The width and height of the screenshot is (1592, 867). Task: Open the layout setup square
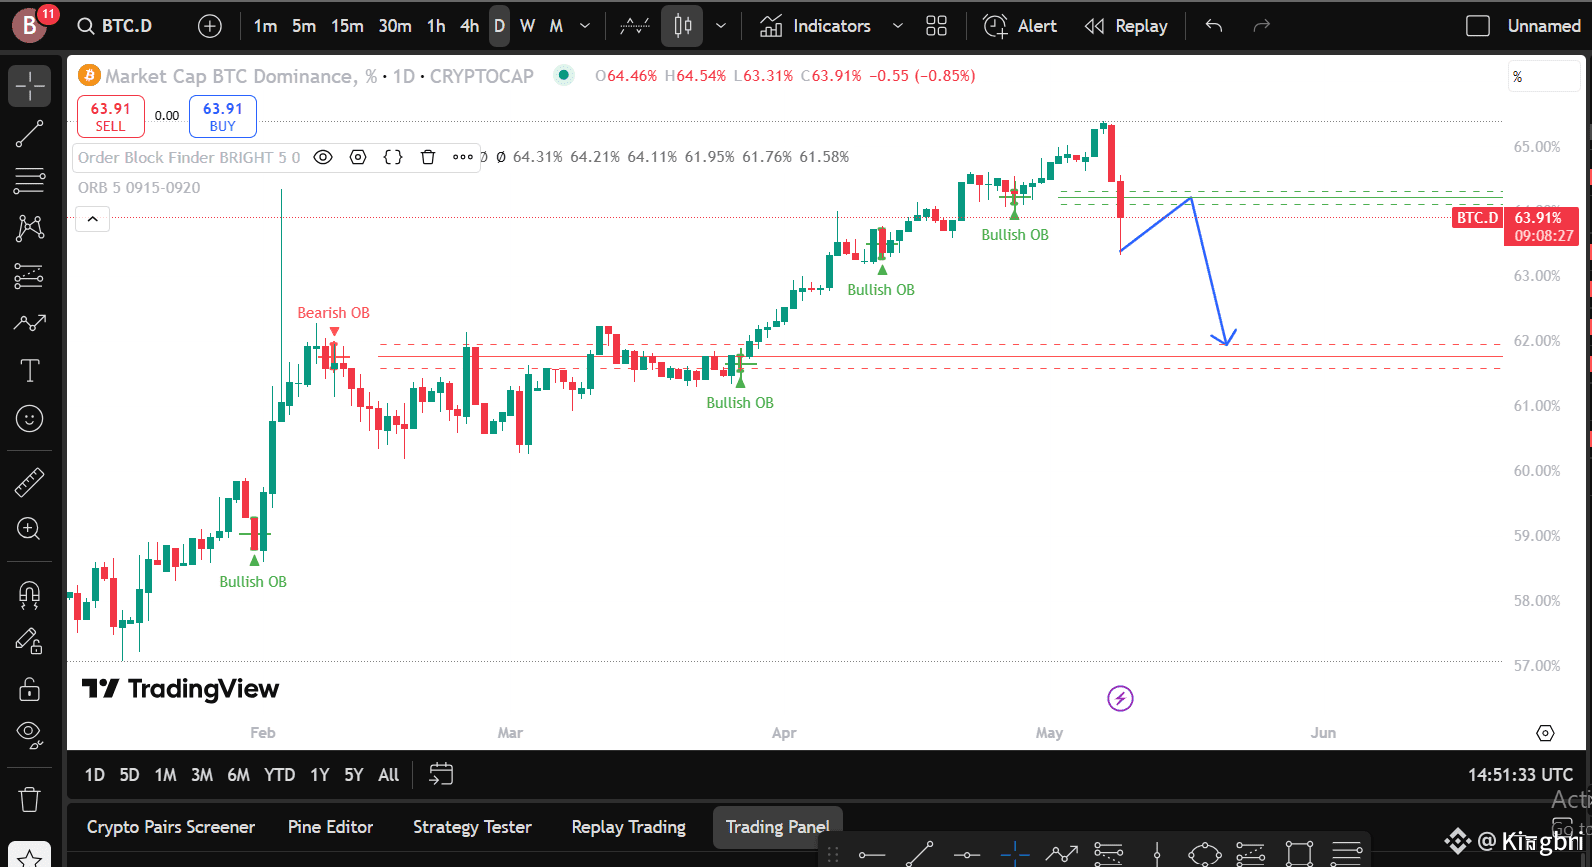click(1478, 26)
